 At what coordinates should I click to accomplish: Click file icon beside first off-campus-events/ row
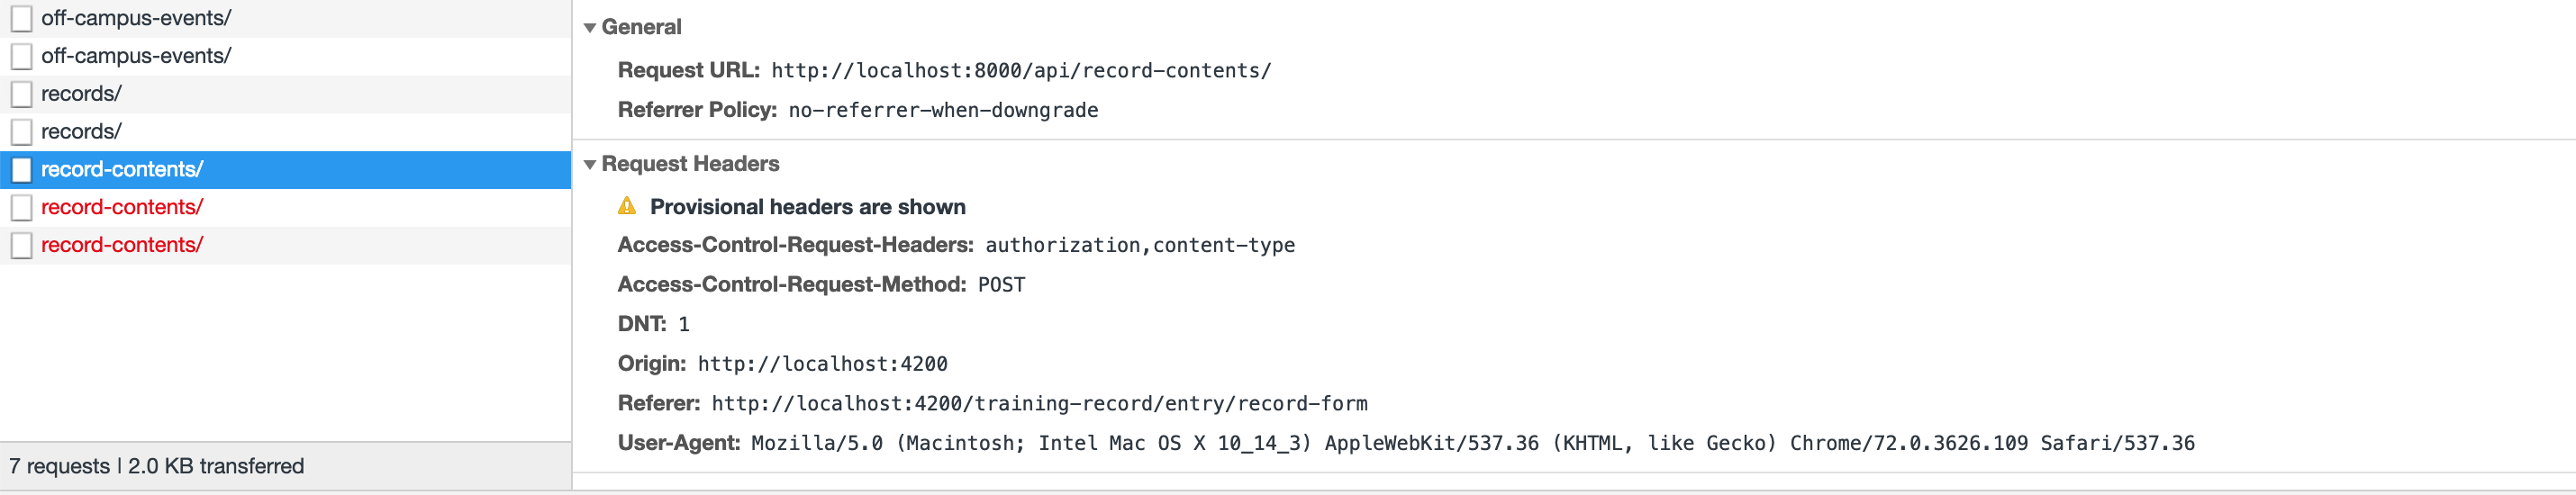(x=21, y=18)
